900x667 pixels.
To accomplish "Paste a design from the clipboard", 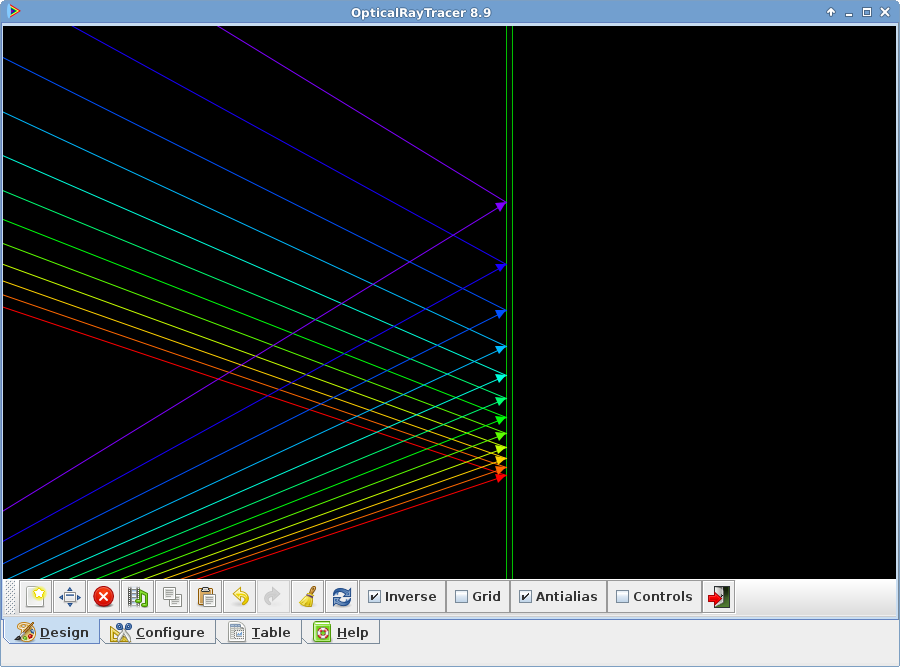I will pyautogui.click(x=206, y=596).
